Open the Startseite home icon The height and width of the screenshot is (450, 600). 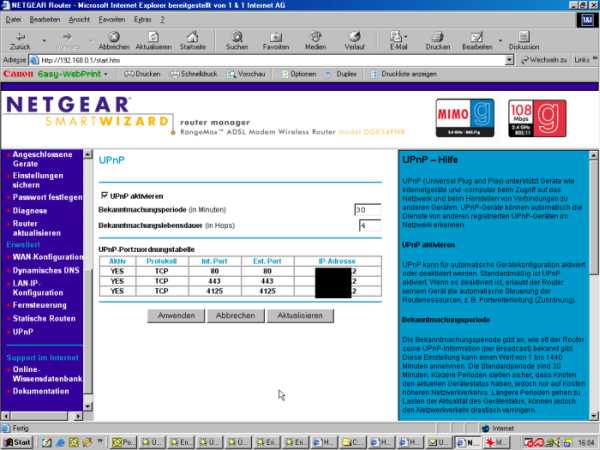(x=192, y=41)
